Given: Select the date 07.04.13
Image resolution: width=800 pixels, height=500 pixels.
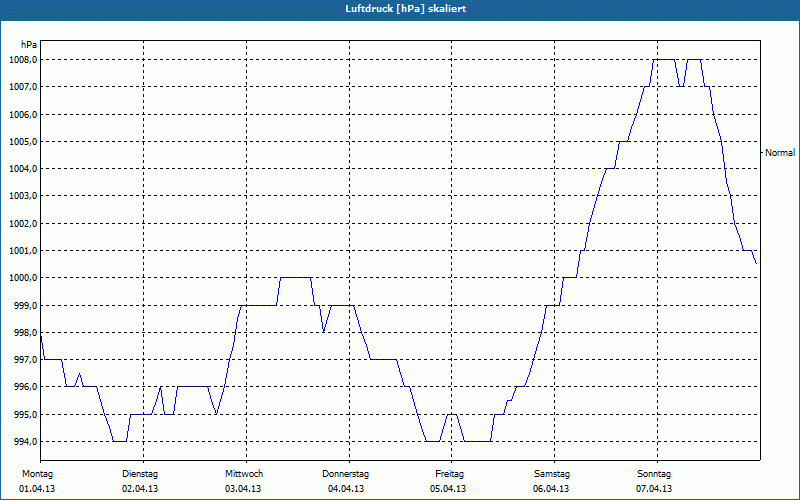Looking at the screenshot, I should pyautogui.click(x=654, y=489).
